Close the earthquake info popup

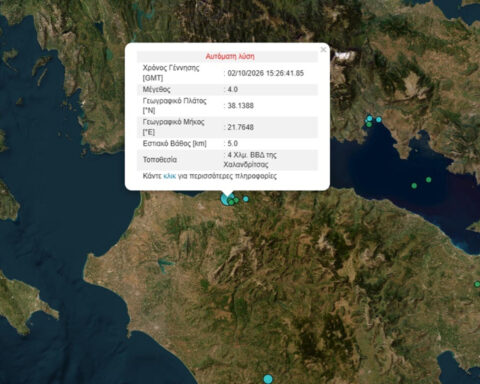(x=323, y=49)
